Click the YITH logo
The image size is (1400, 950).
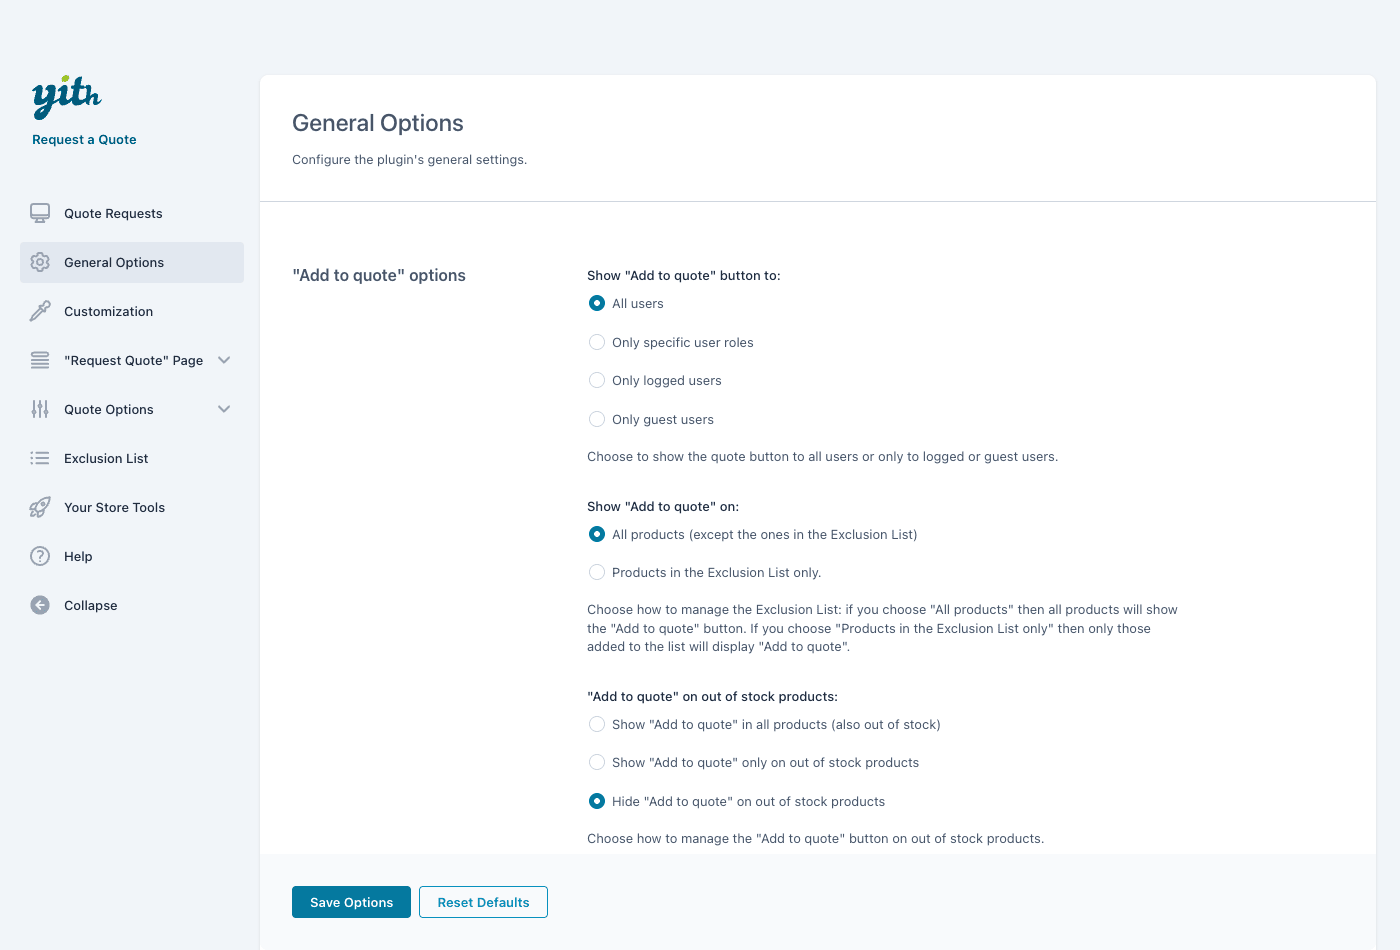click(67, 97)
